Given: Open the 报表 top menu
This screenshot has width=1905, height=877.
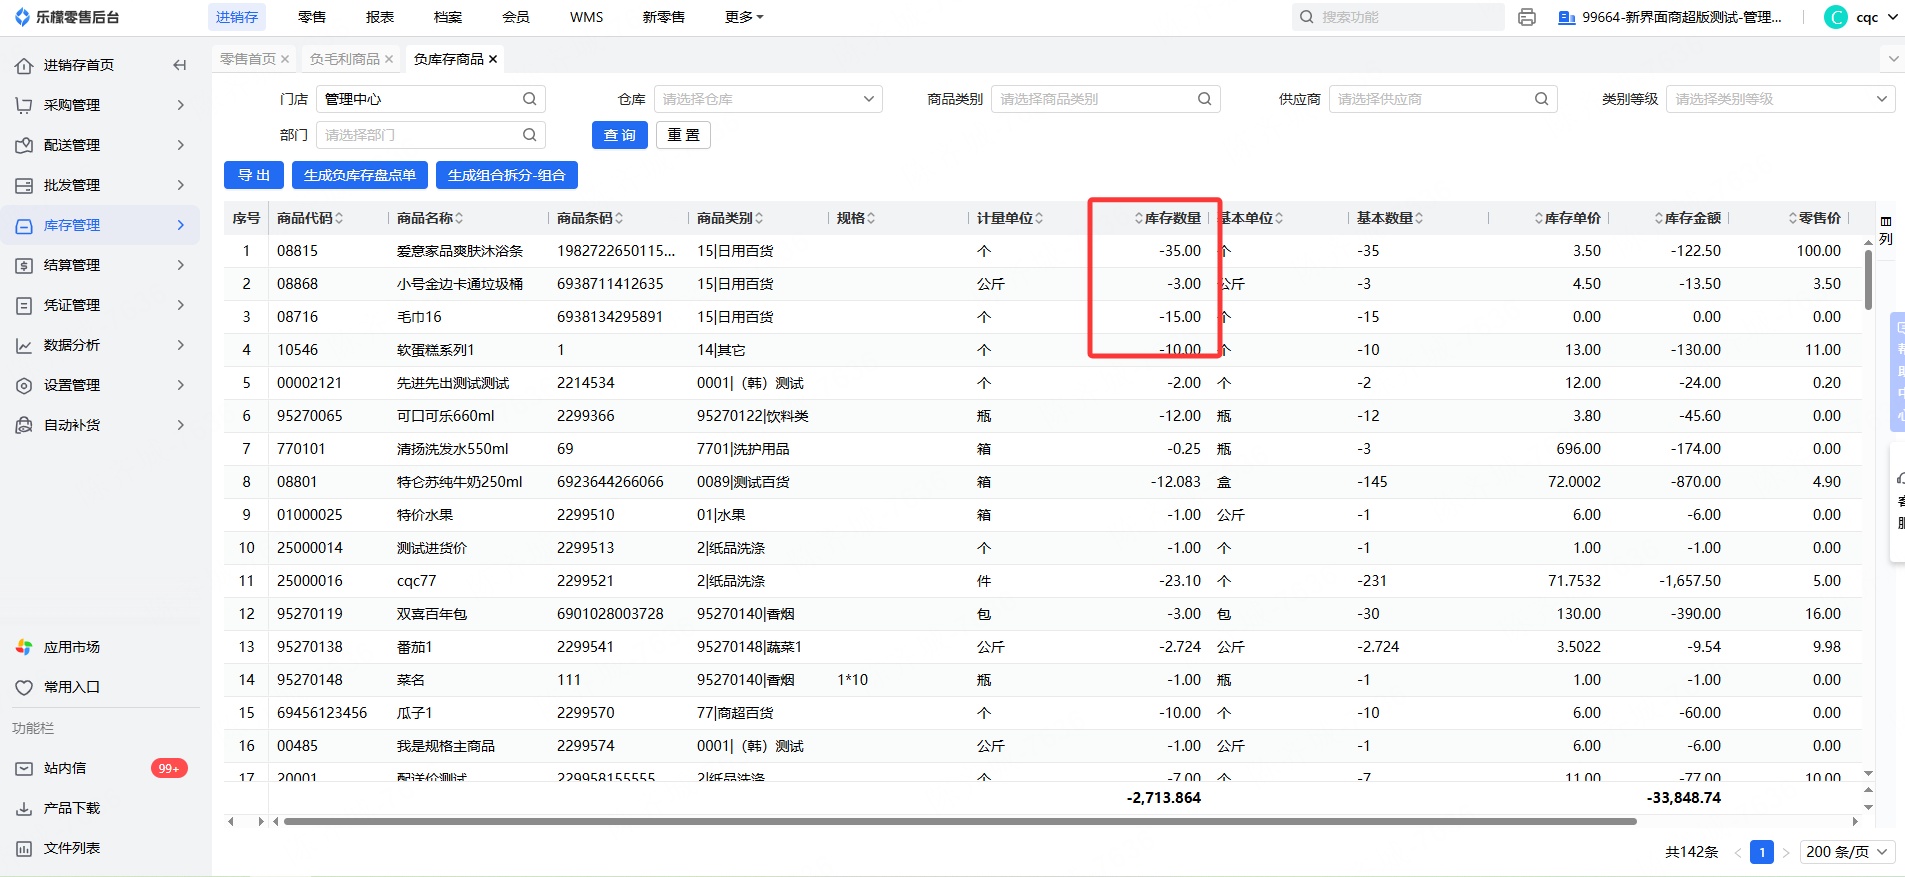Looking at the screenshot, I should 380,17.
